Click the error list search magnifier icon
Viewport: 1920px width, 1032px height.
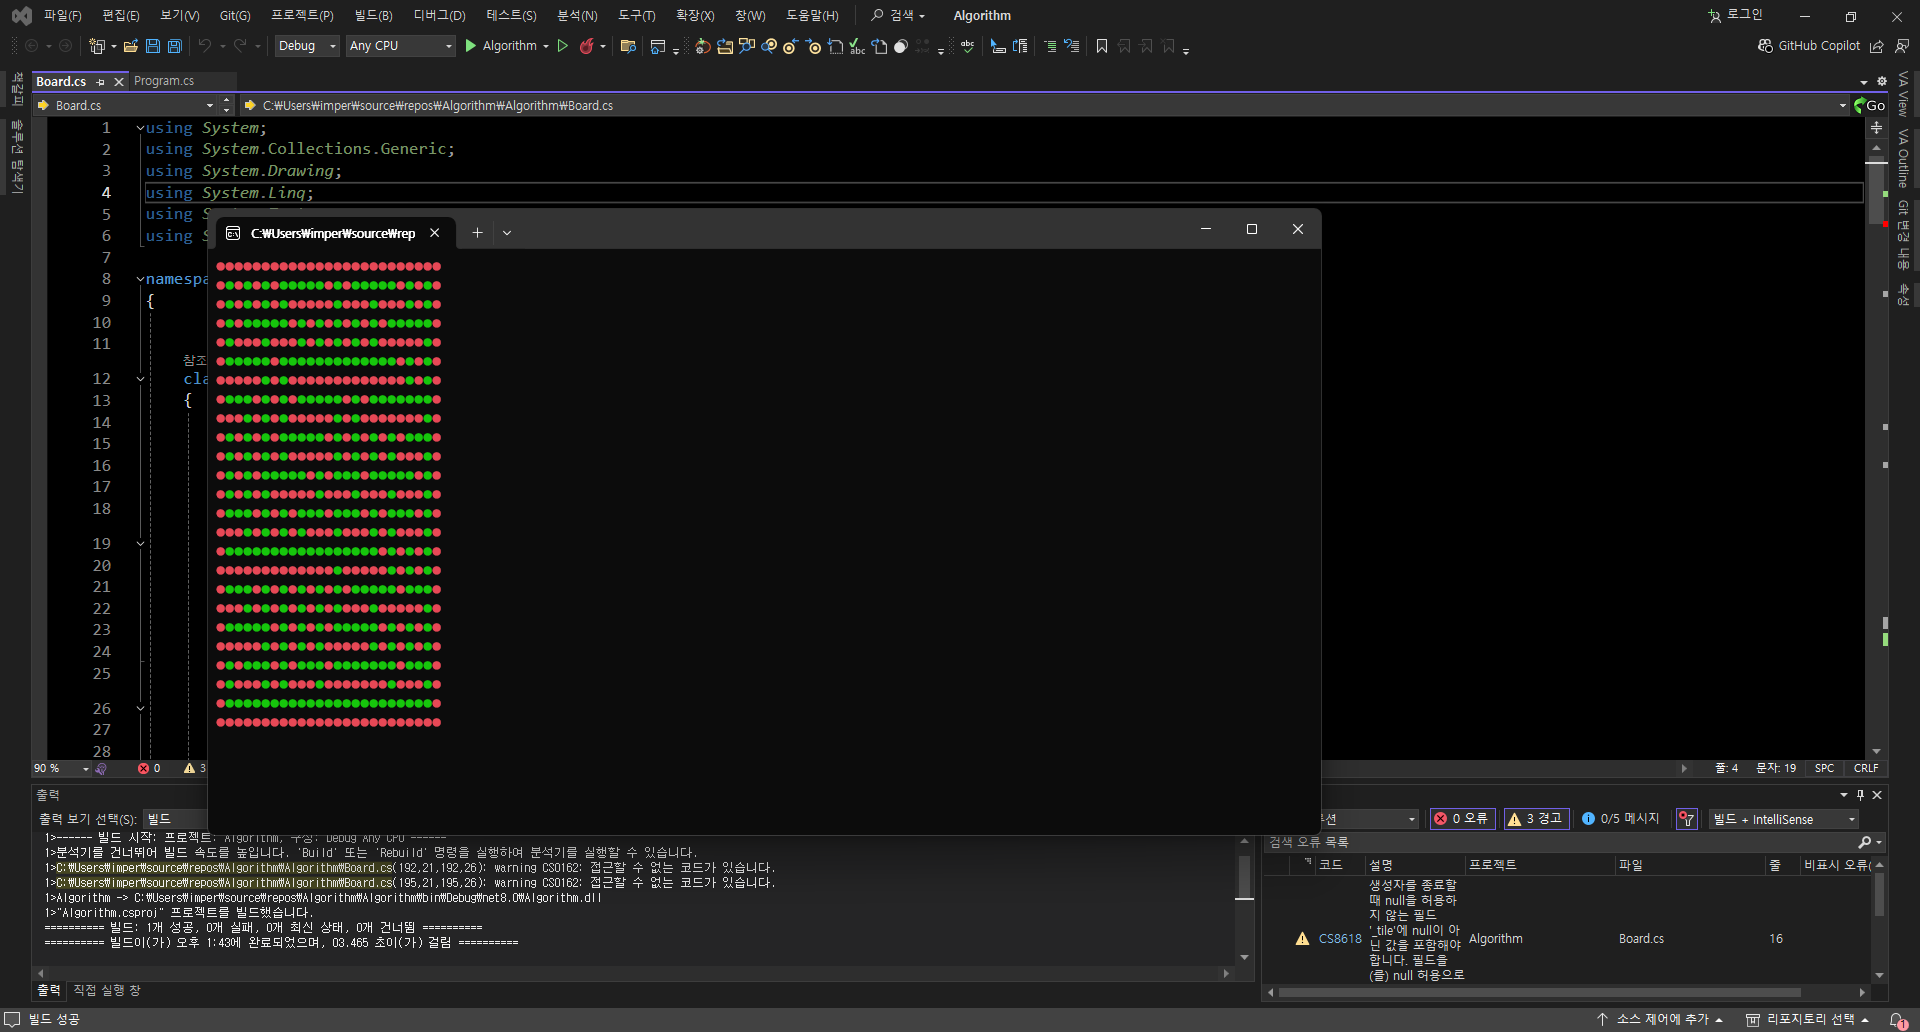(1864, 842)
